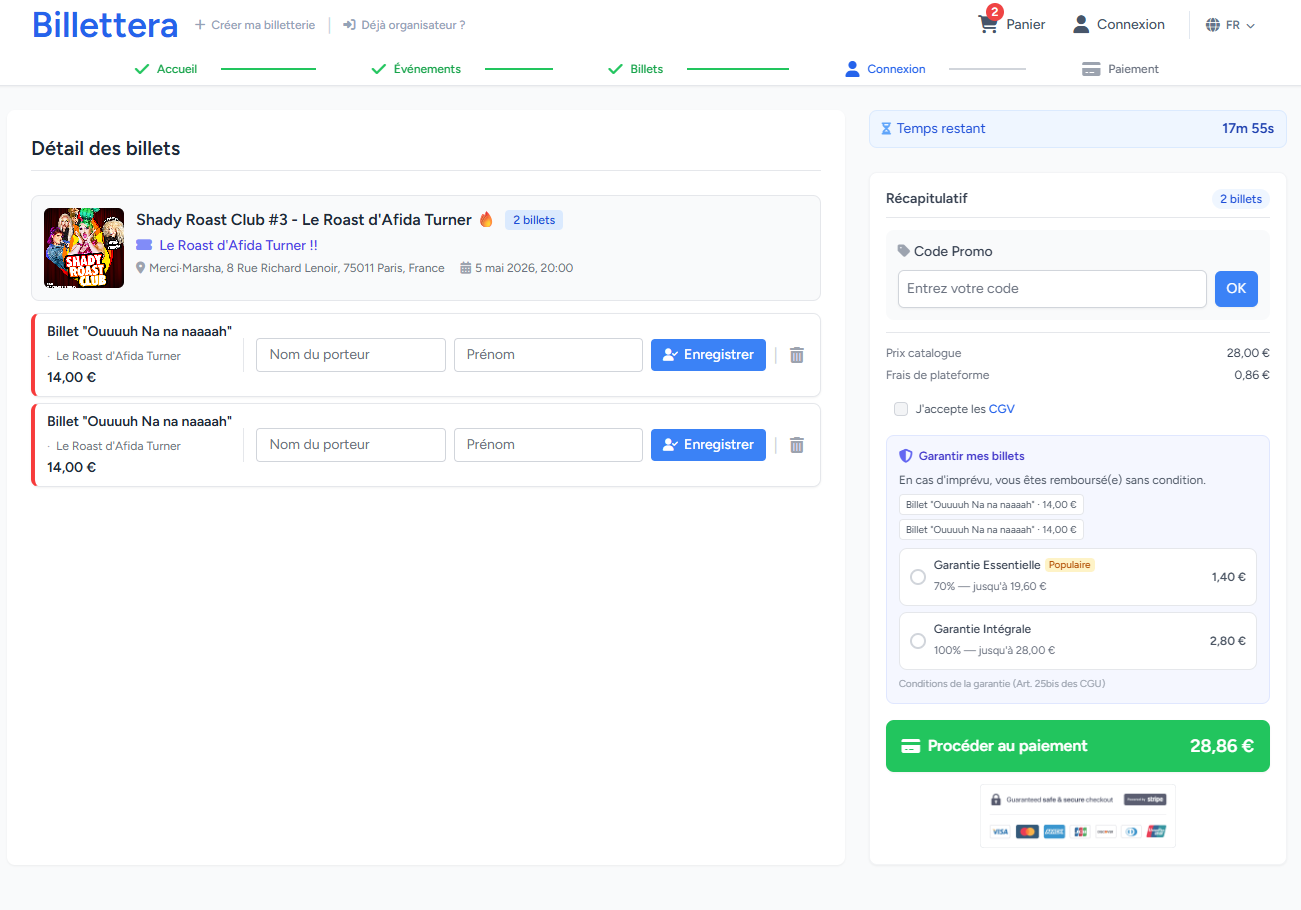This screenshot has width=1301, height=910.
Task: Click the trash icon on the second ticket
Action: 796,445
